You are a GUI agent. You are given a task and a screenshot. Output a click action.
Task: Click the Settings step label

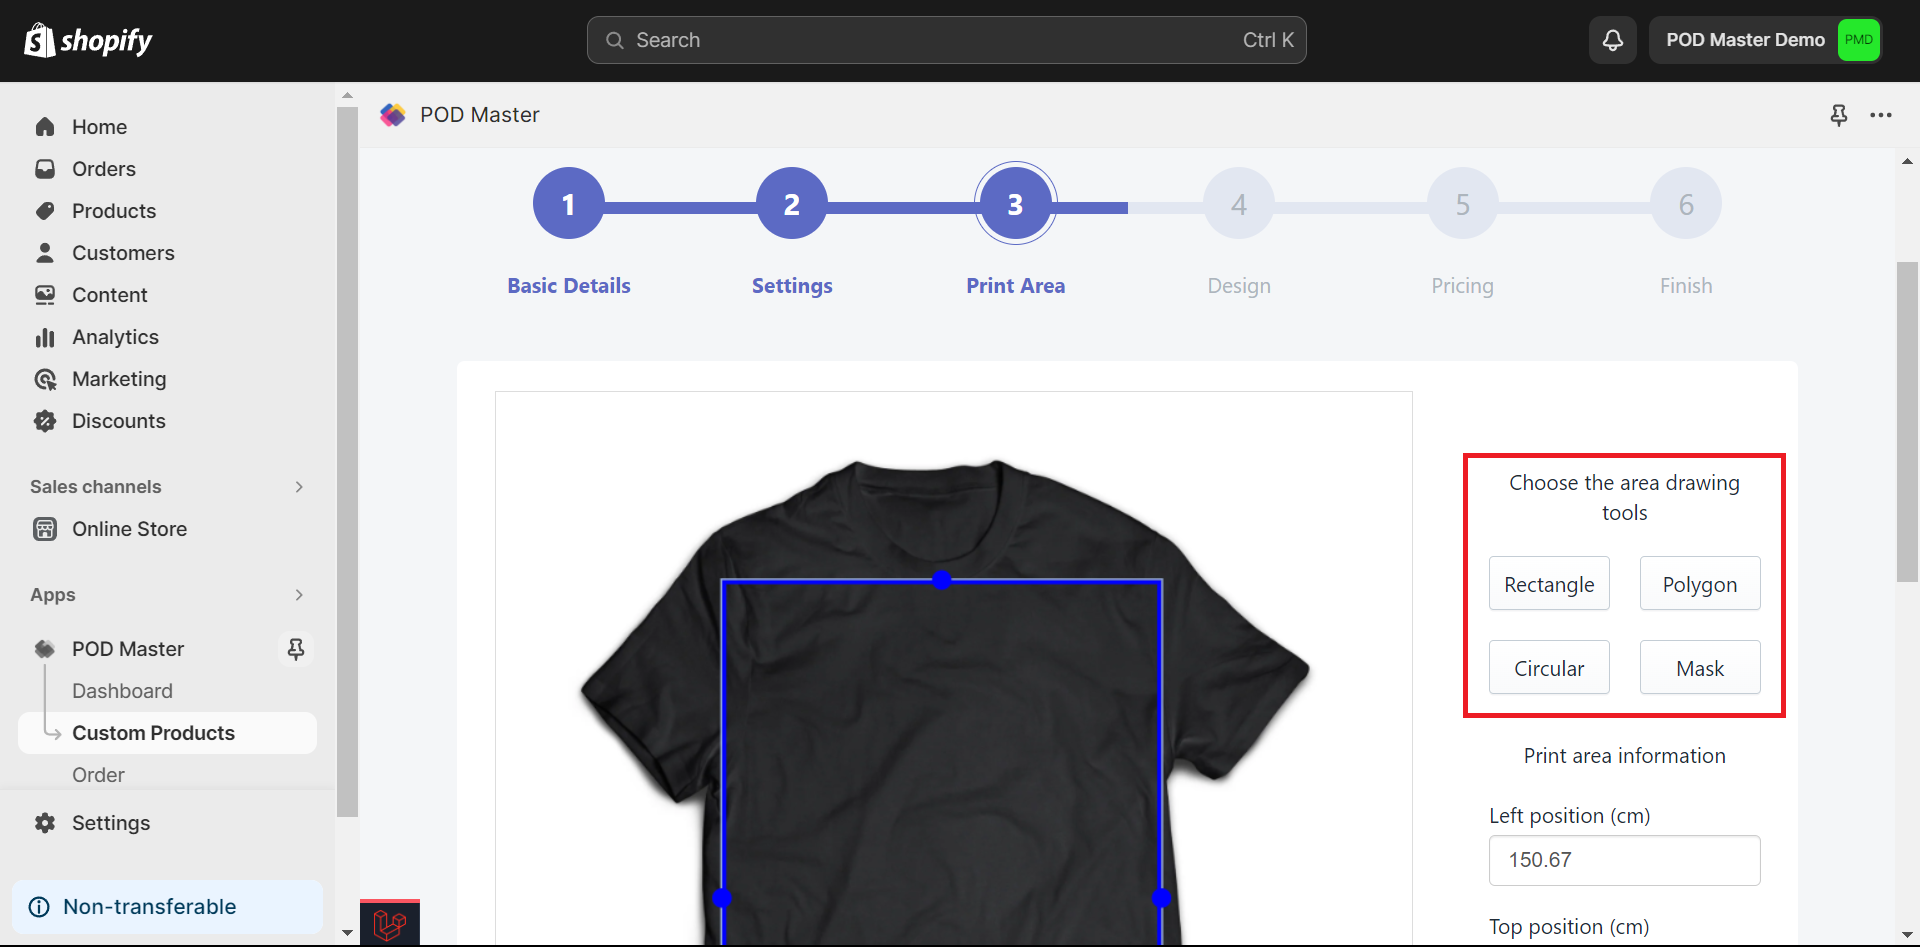click(x=792, y=286)
